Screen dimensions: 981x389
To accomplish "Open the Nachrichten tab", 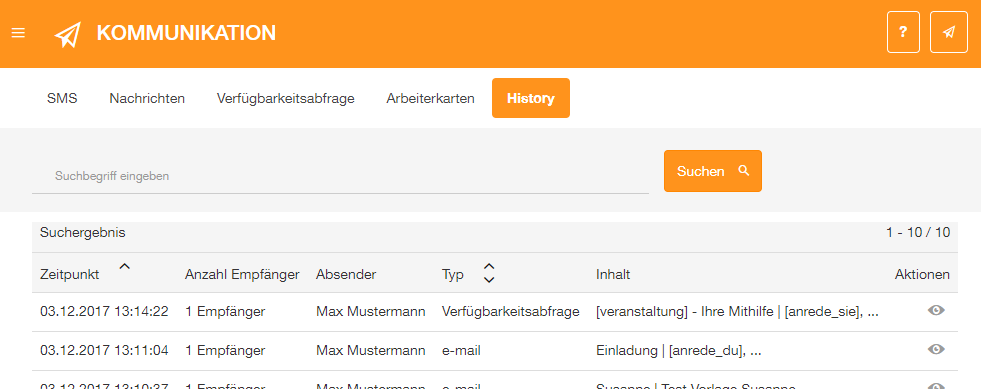I will 147,98.
